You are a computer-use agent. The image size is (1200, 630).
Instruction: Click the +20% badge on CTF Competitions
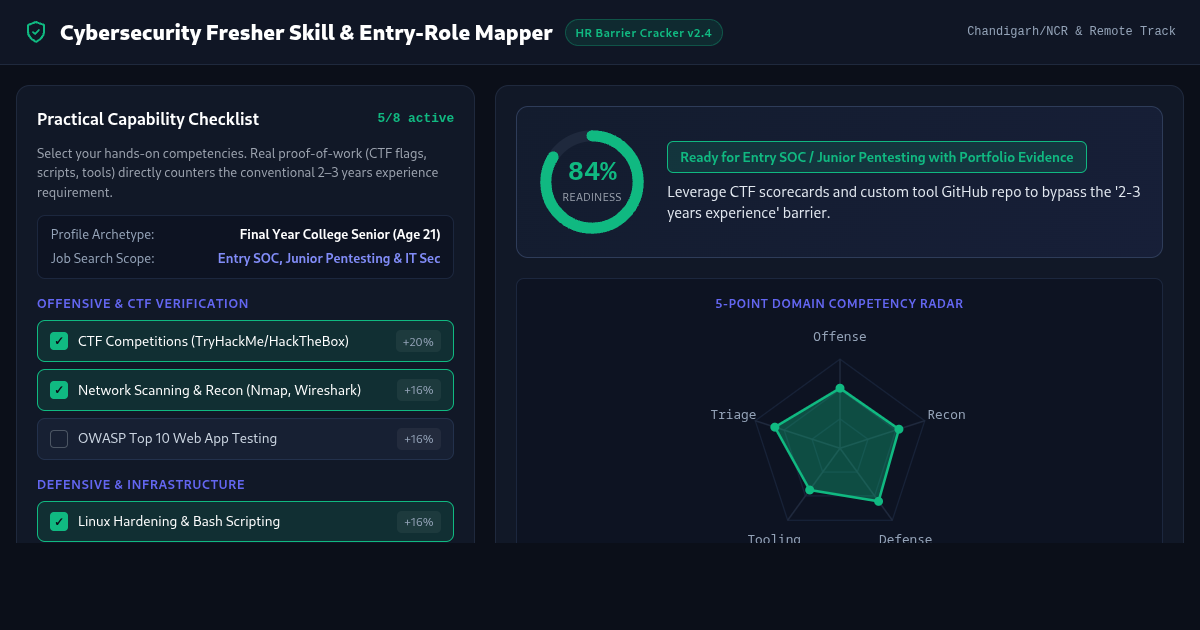click(418, 341)
